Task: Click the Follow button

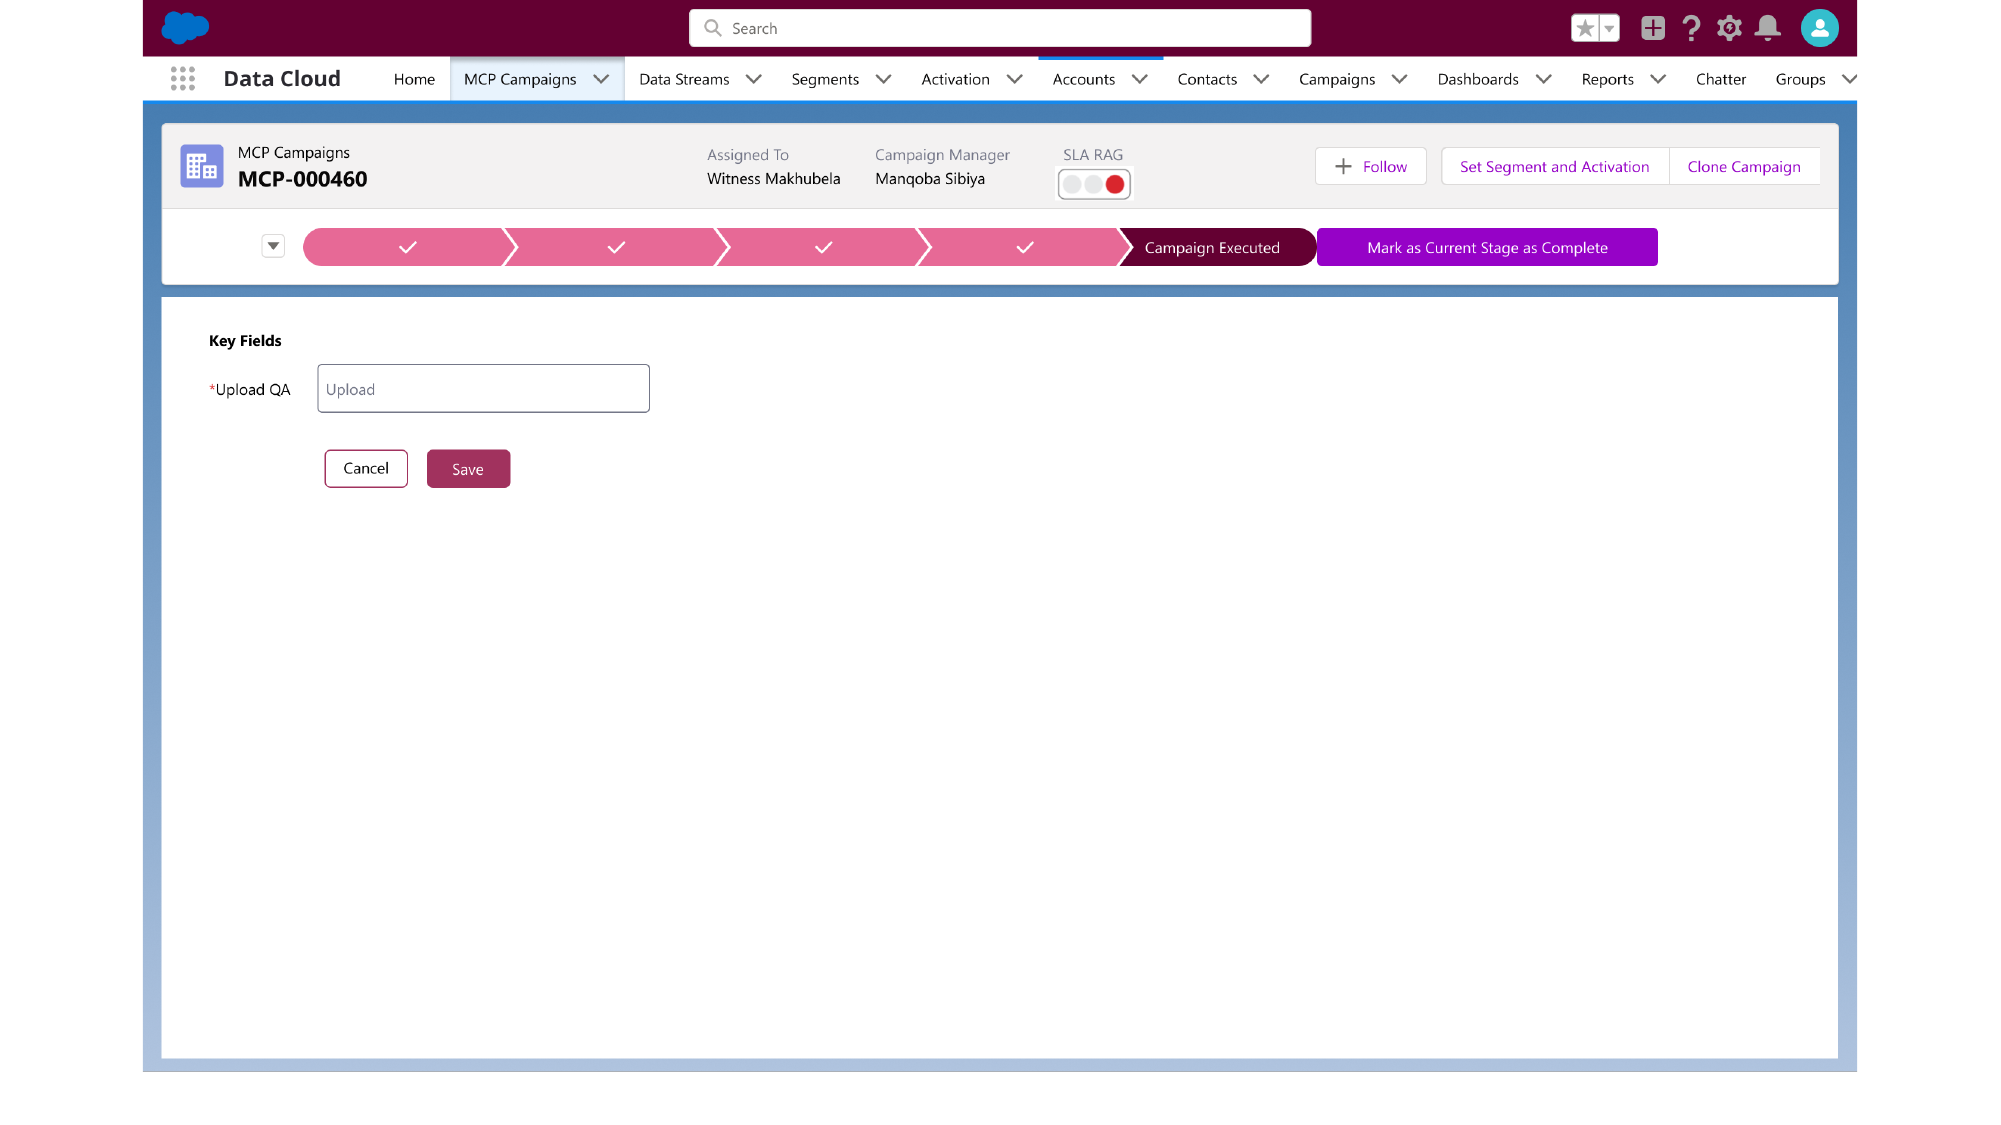Action: point(1371,166)
